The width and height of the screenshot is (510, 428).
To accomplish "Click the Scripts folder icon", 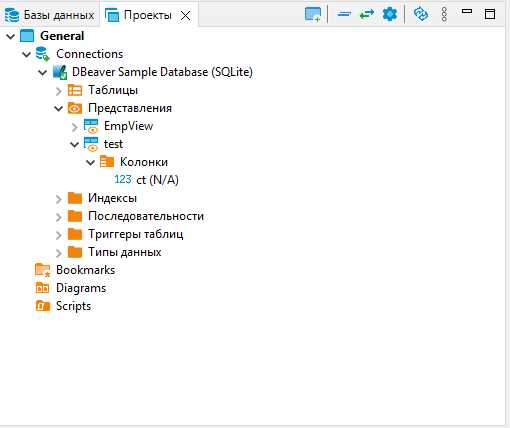I will (43, 305).
